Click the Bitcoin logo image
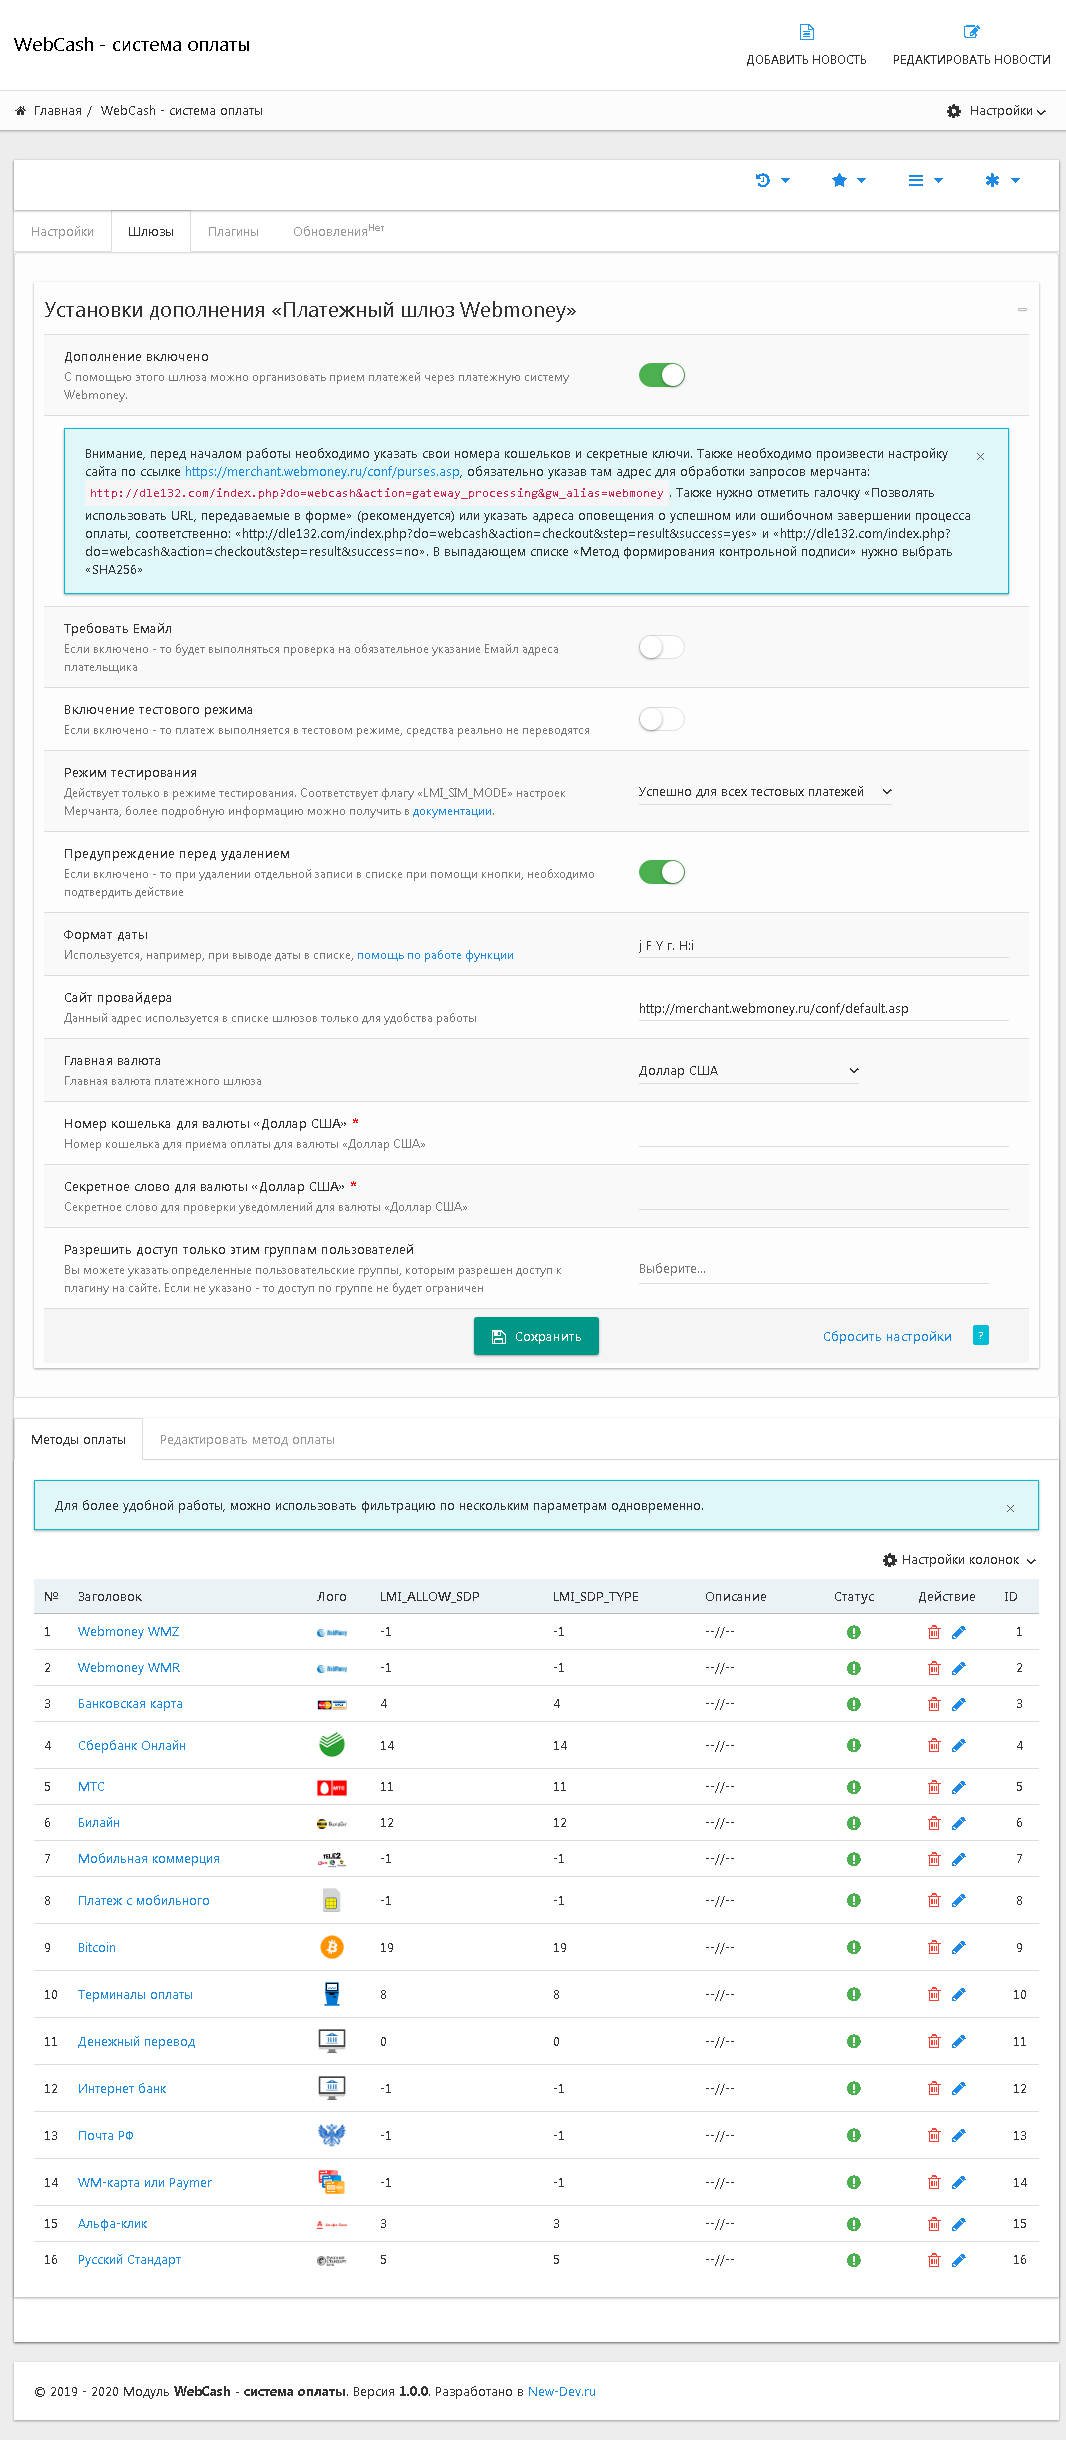 tap(331, 1947)
